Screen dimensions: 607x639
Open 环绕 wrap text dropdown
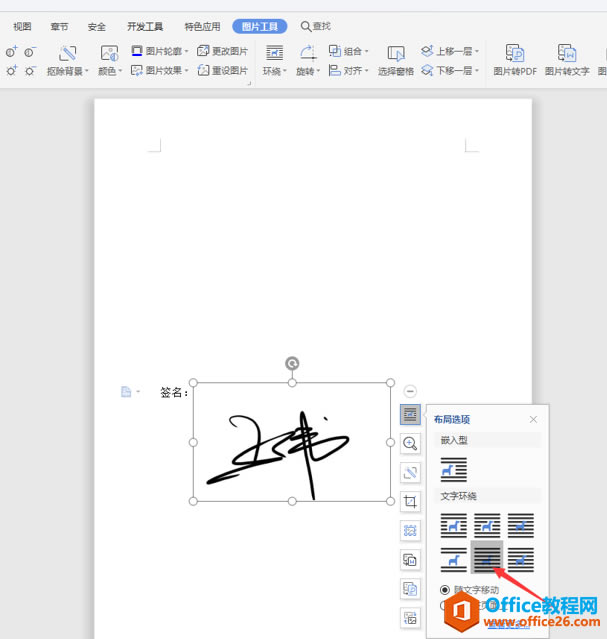[x=274, y=61]
